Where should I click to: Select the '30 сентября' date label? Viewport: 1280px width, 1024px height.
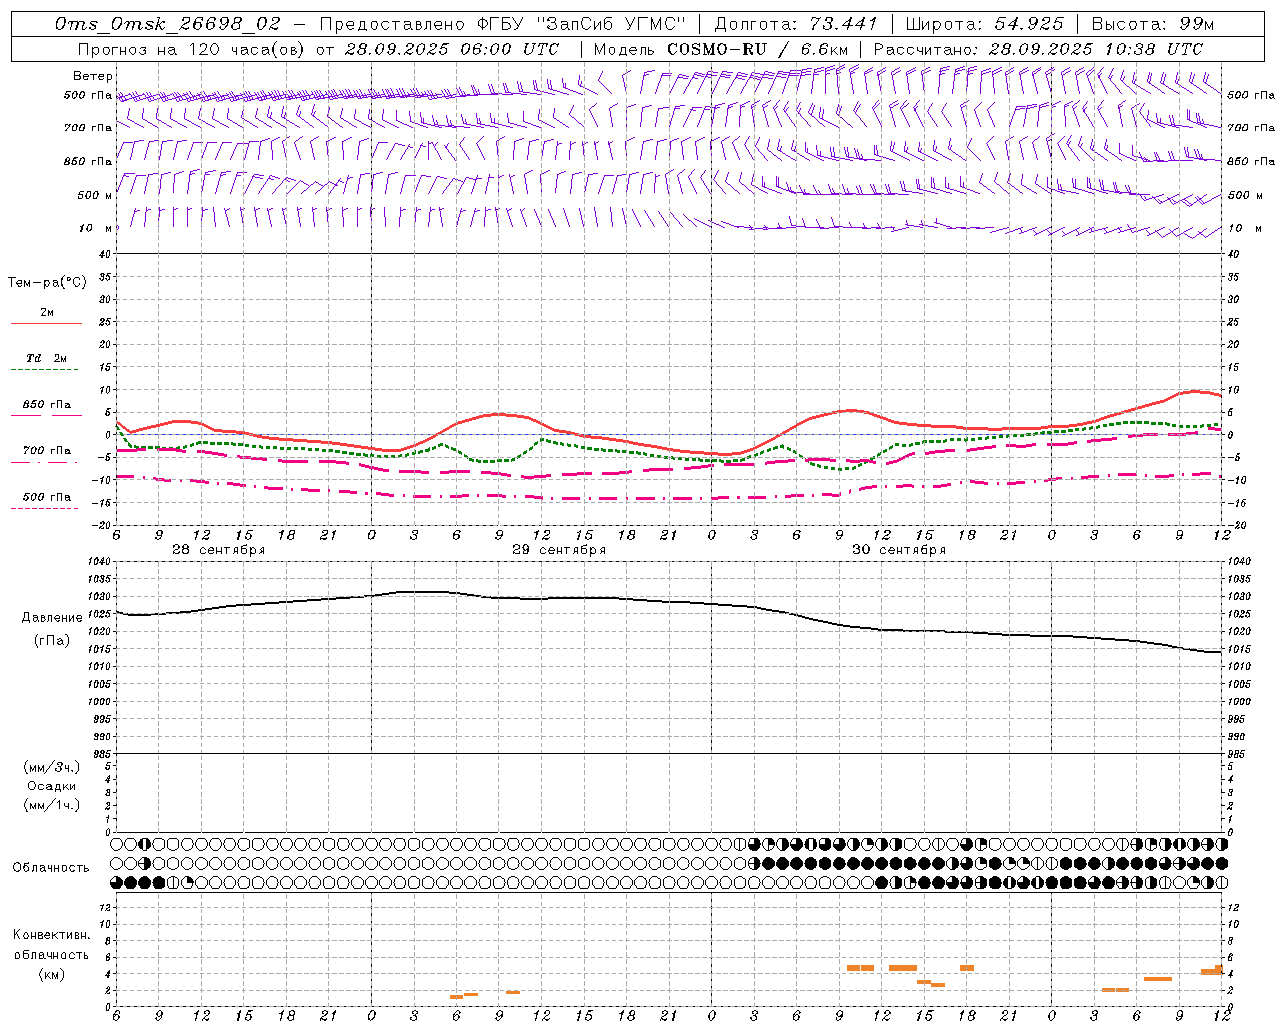point(899,550)
